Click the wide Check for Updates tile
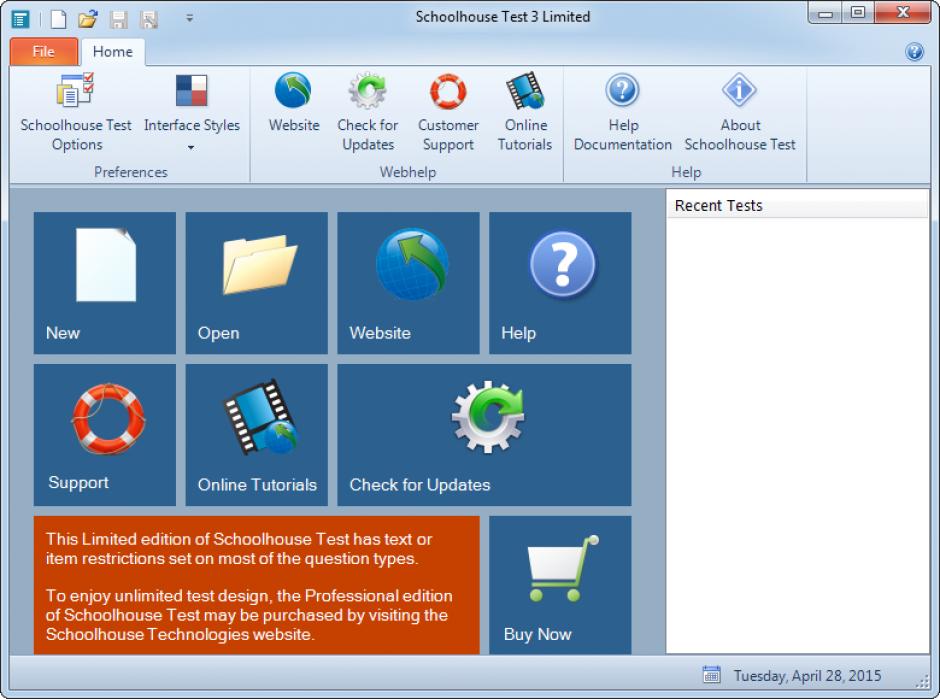The width and height of the screenshot is (940, 699). (x=484, y=435)
